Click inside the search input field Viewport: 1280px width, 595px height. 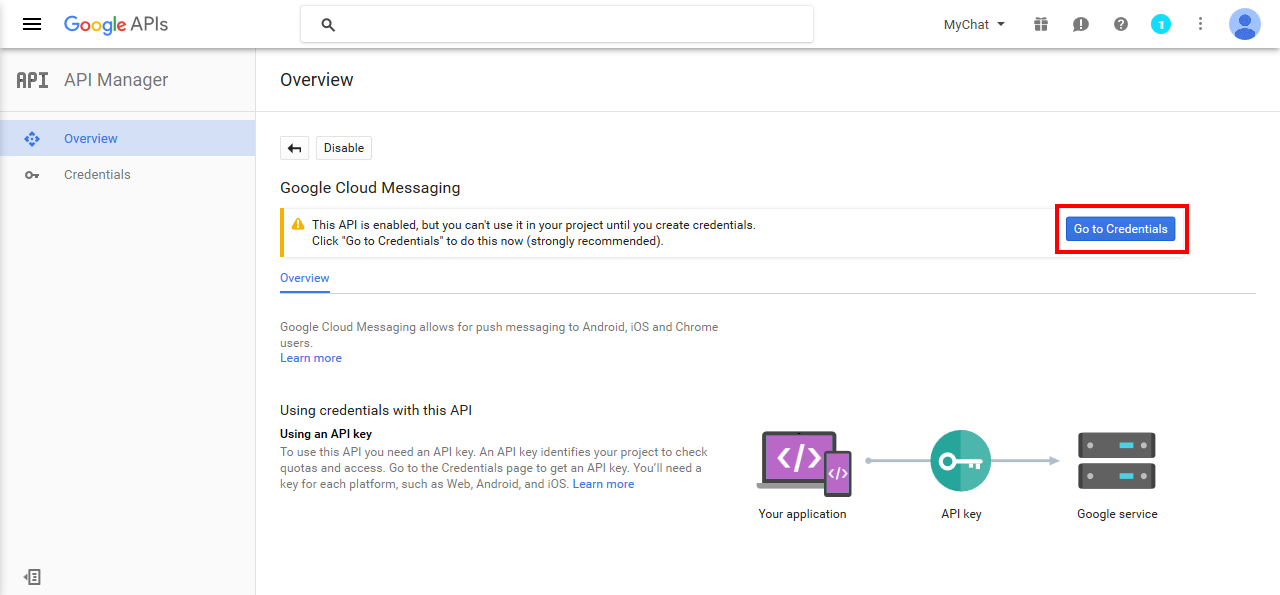(x=560, y=23)
